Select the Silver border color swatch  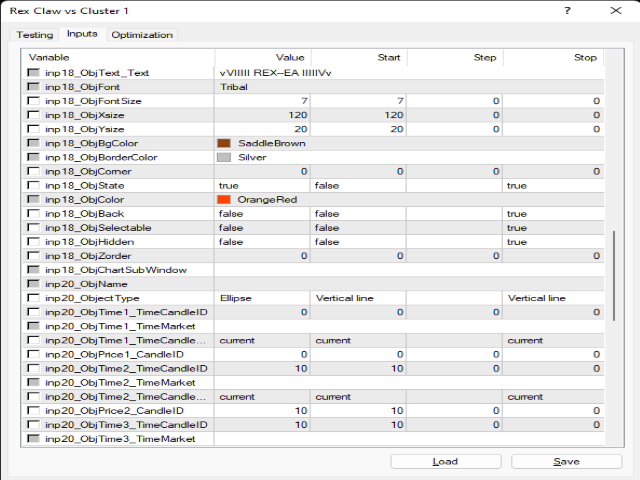coord(224,157)
